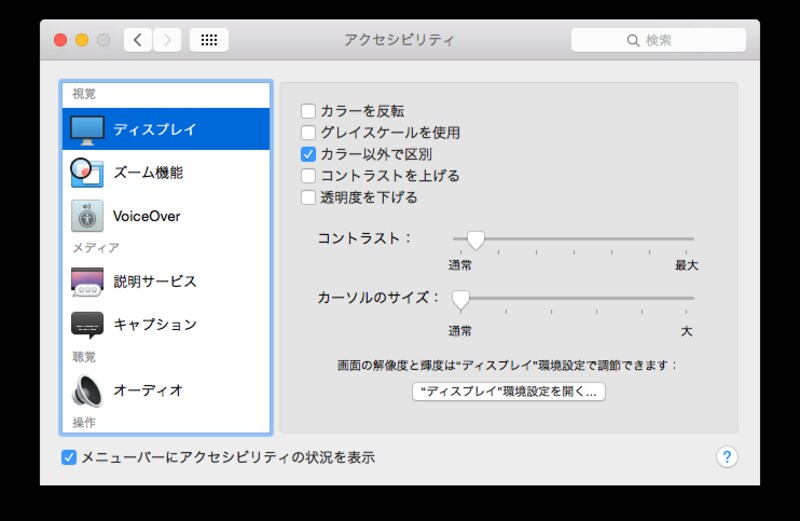Open the オーディオ speaker icon

pyautogui.click(x=87, y=391)
